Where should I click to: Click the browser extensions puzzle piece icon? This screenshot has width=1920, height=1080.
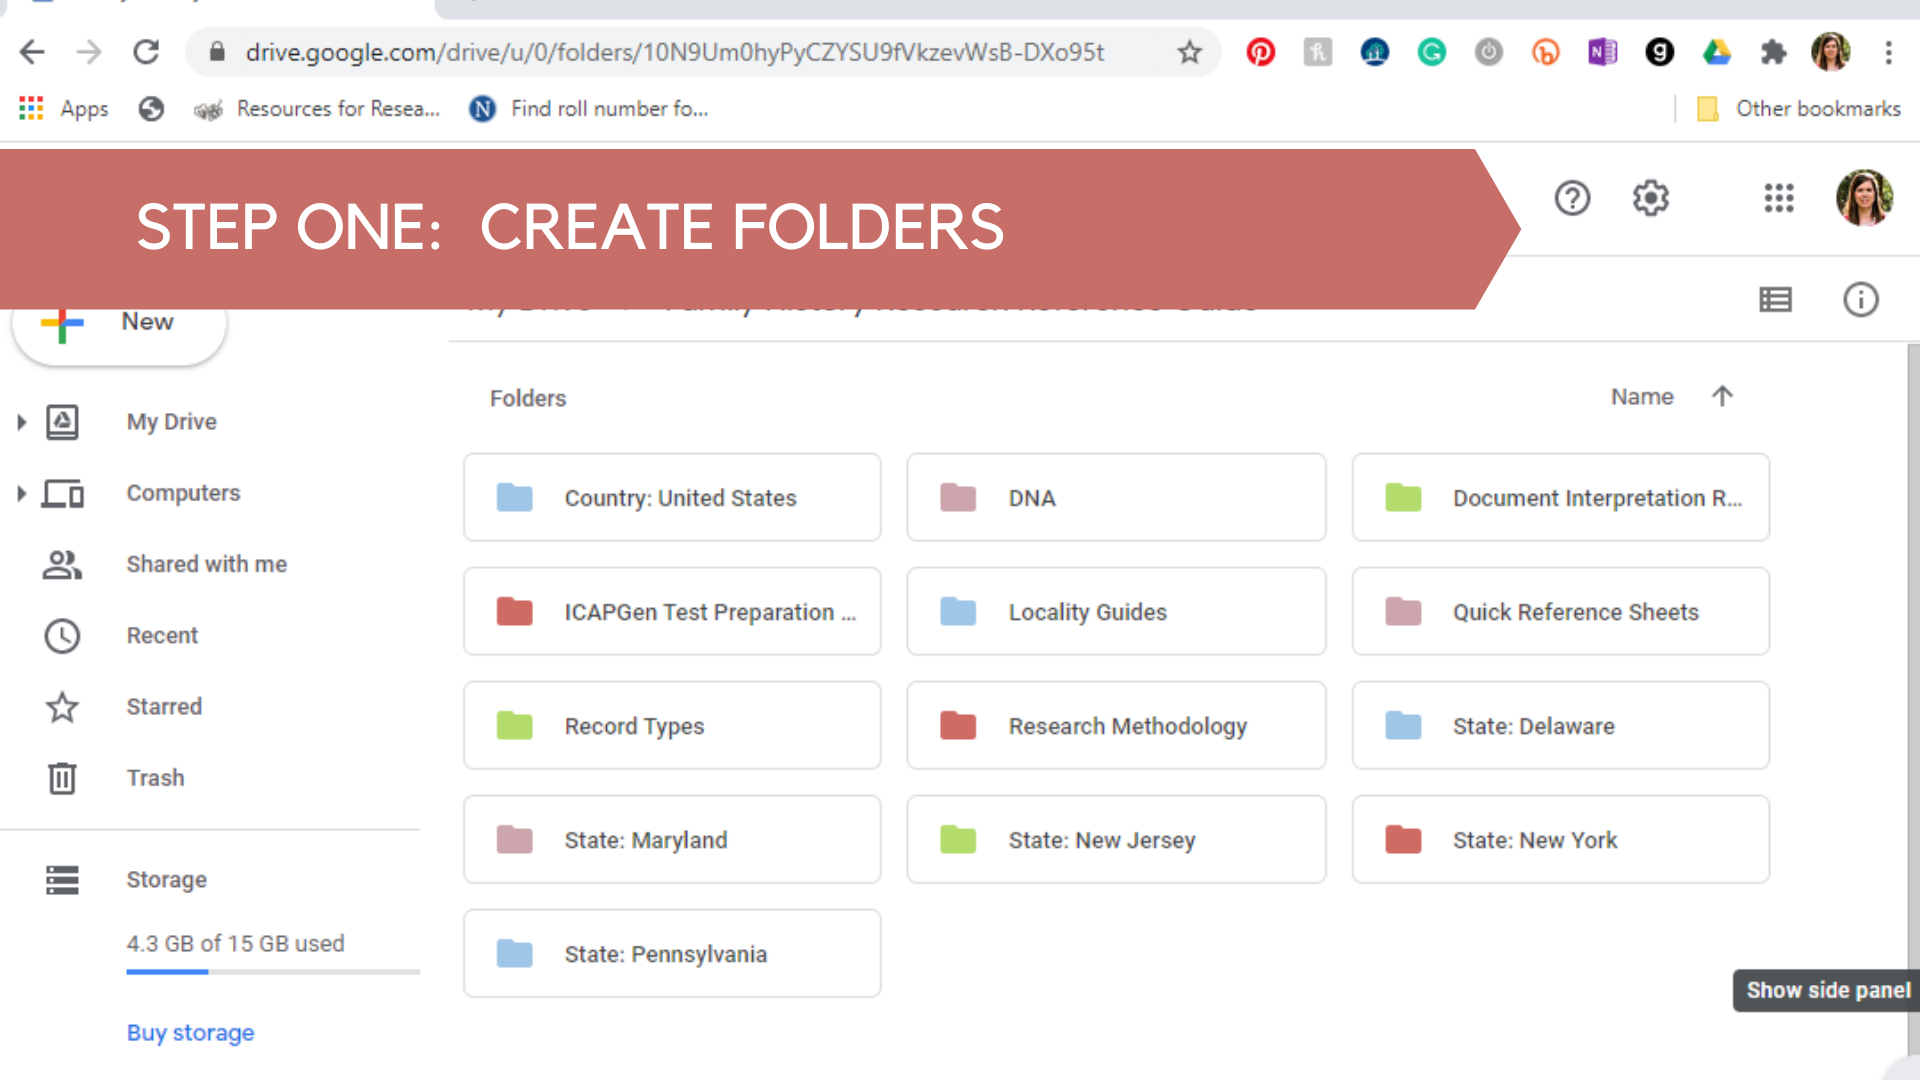click(1772, 50)
